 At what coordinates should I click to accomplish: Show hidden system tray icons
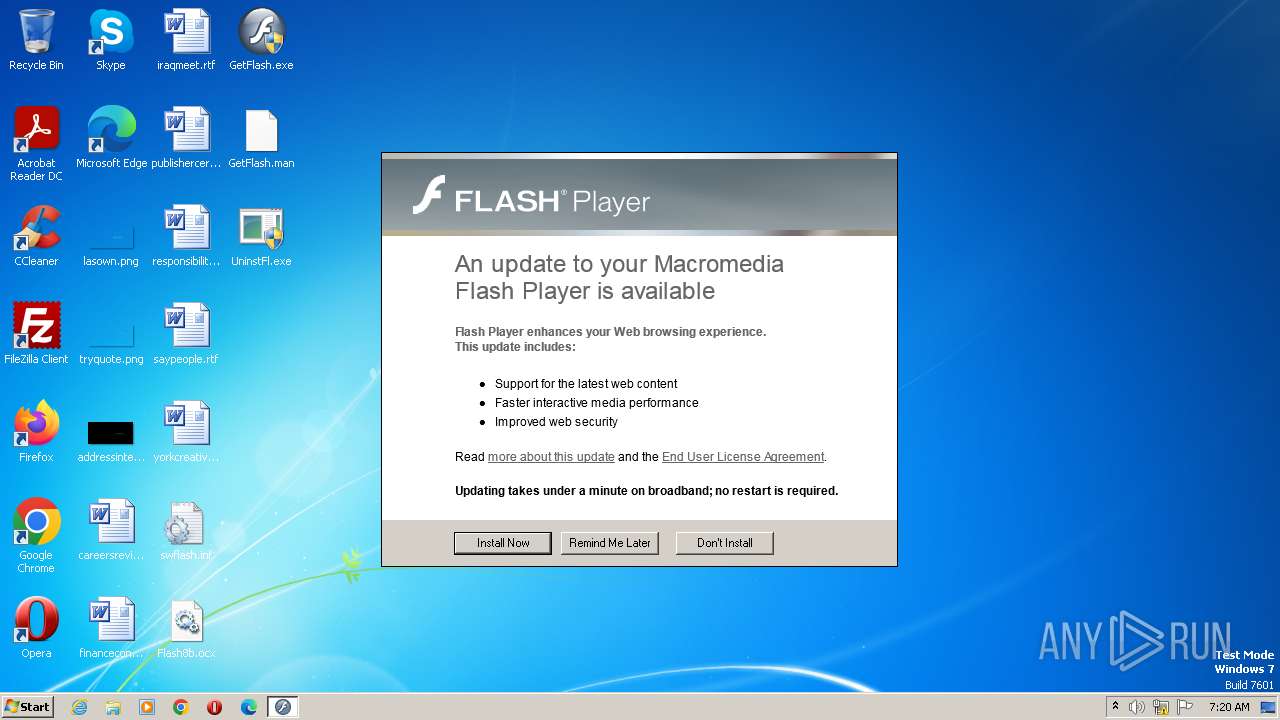pos(1116,707)
